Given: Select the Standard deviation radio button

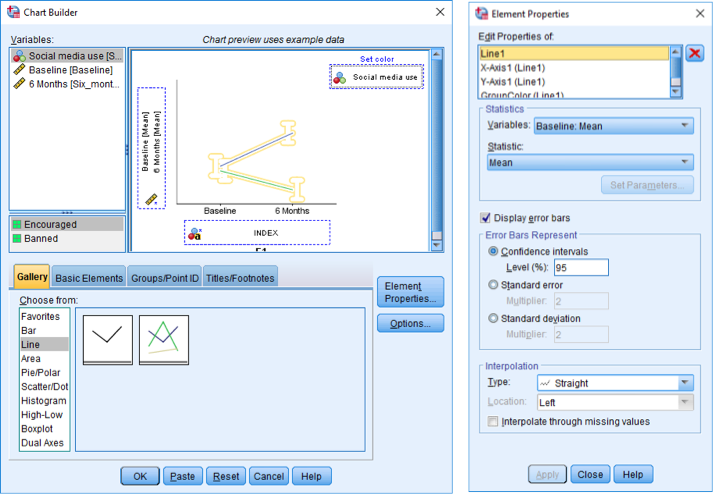Looking at the screenshot, I should pyautogui.click(x=492, y=318).
